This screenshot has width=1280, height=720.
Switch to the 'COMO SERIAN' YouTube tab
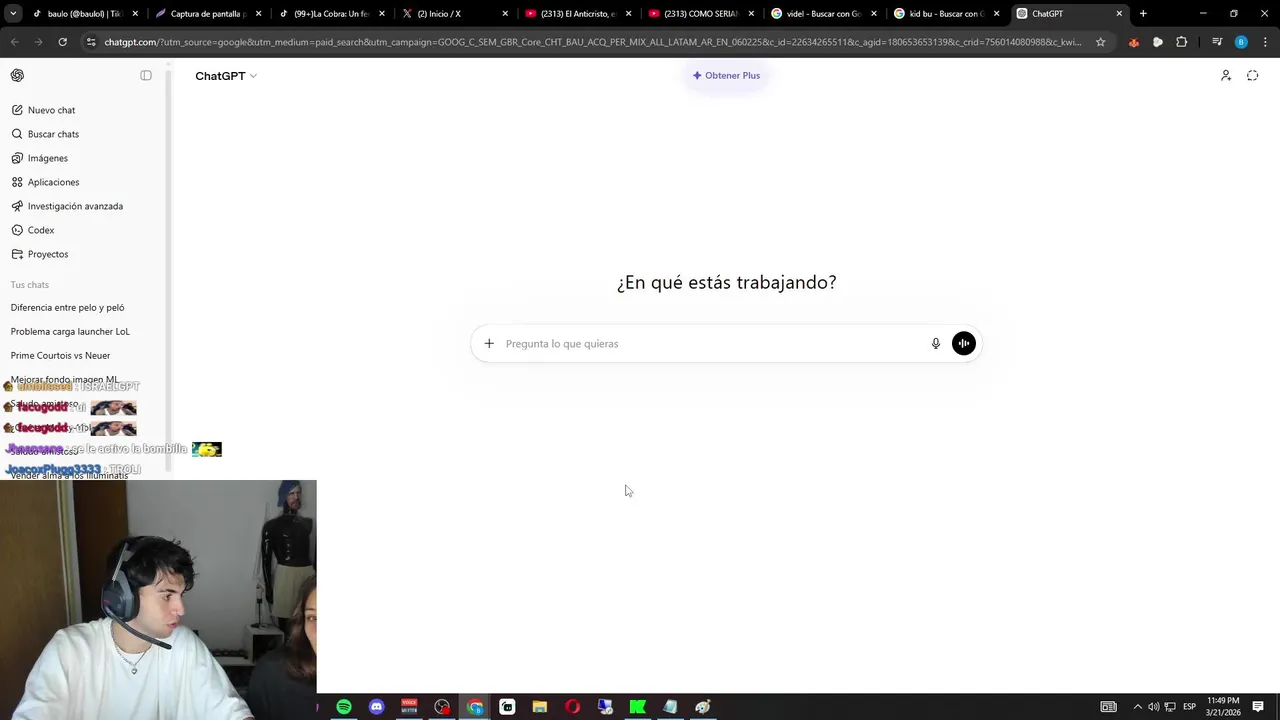698,14
